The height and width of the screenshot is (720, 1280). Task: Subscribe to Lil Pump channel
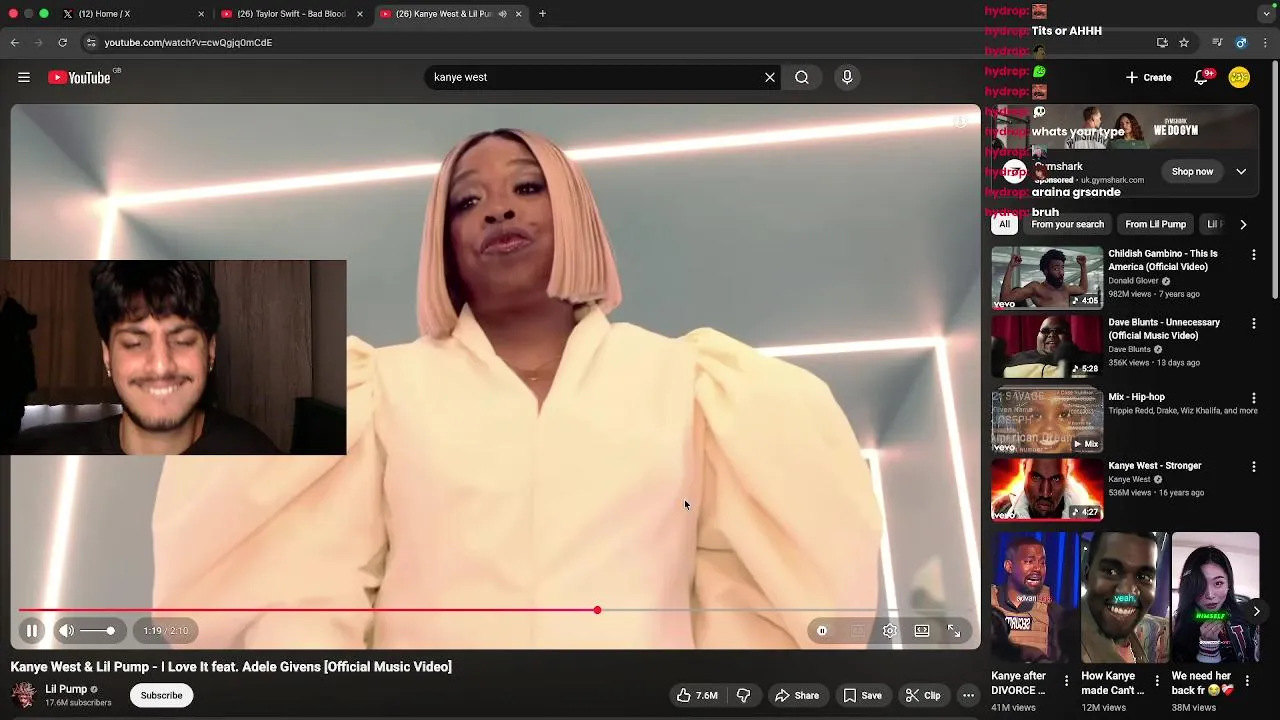(161, 695)
